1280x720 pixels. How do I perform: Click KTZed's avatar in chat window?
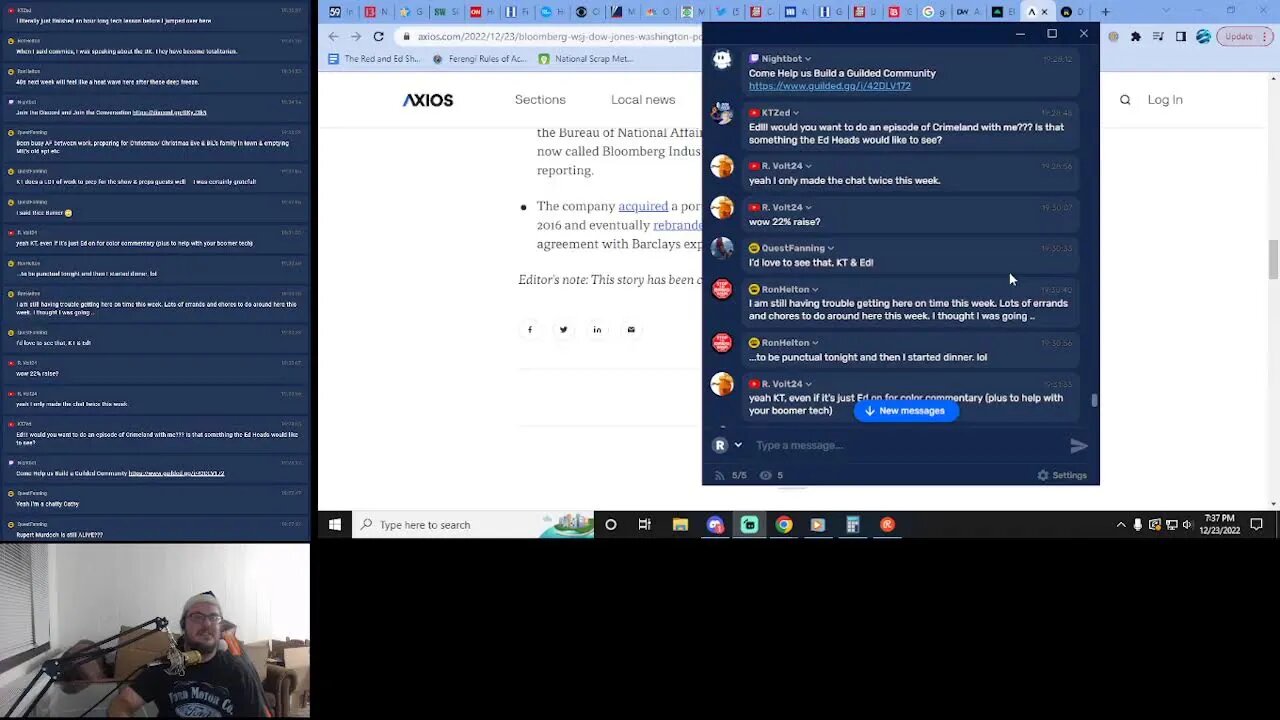pos(722,113)
